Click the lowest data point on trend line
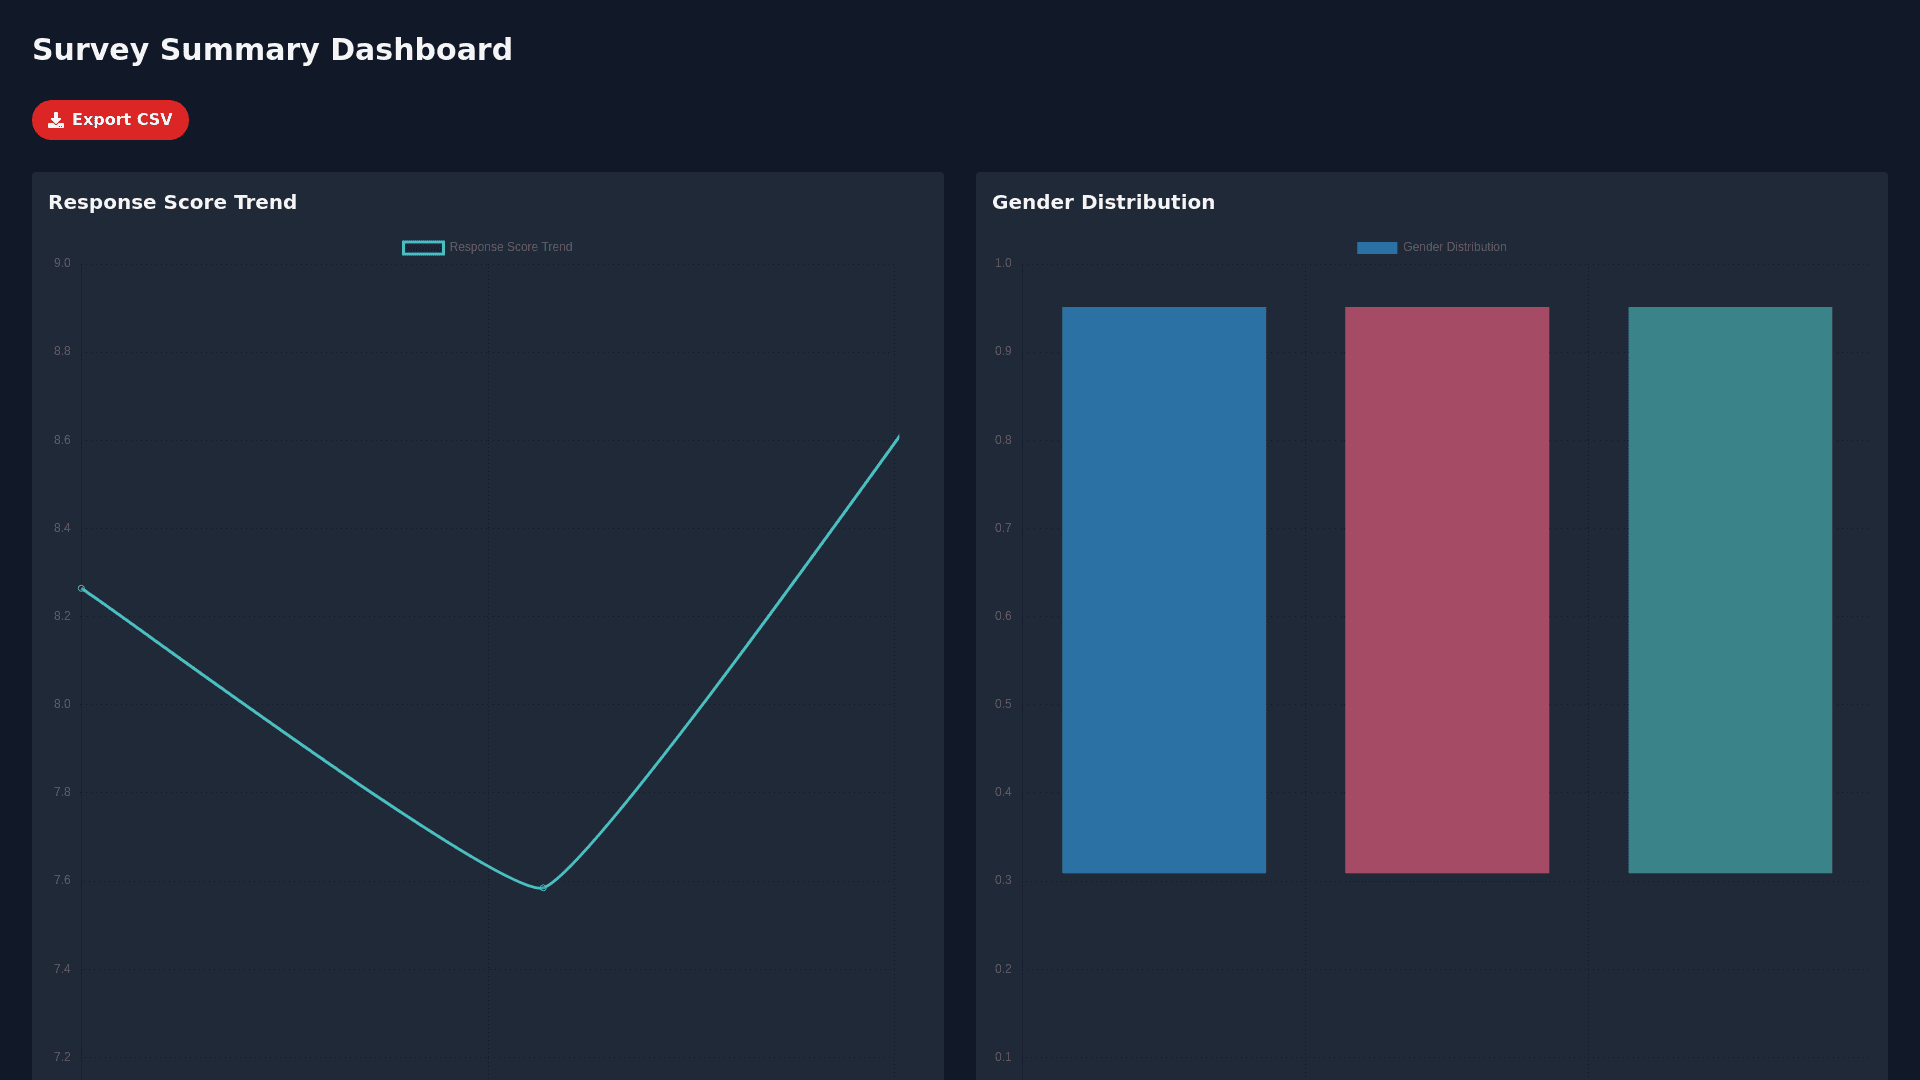 tap(543, 887)
